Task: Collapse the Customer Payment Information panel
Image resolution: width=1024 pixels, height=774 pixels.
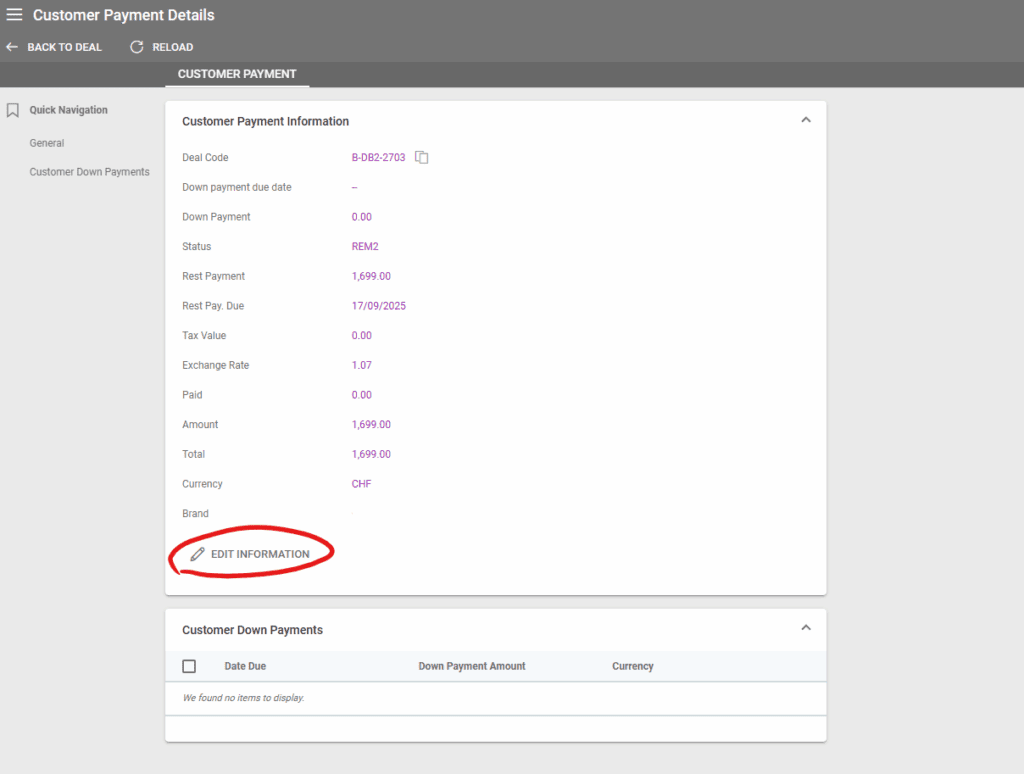Action: (805, 121)
